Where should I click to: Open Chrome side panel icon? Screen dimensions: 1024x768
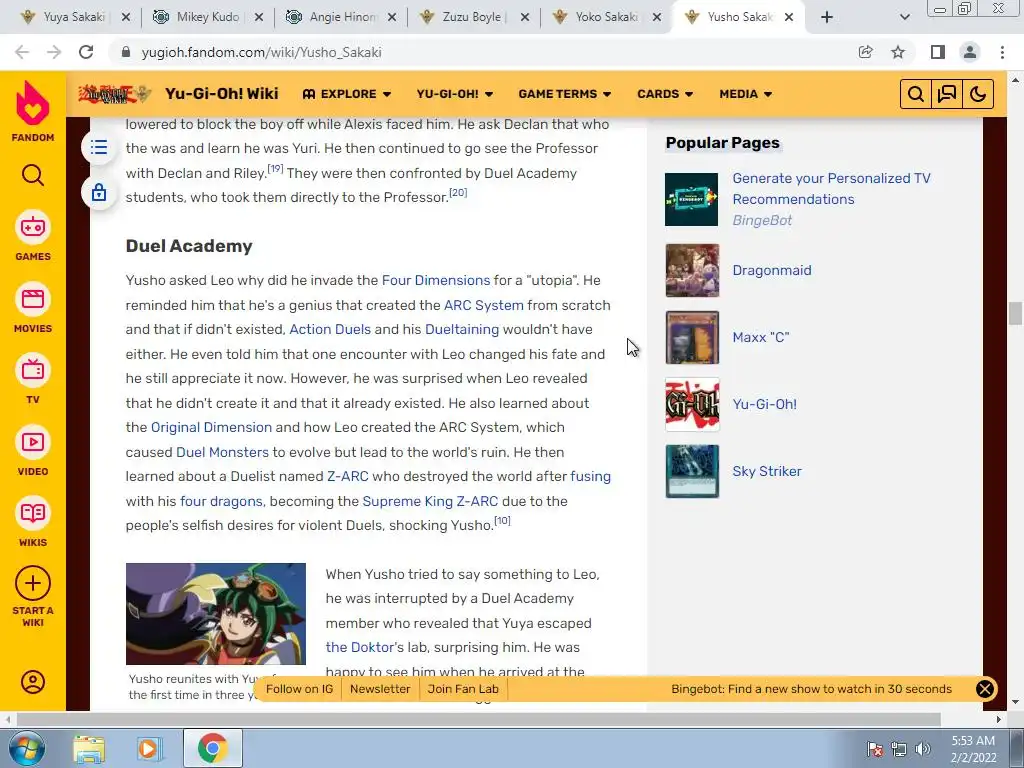[x=938, y=52]
